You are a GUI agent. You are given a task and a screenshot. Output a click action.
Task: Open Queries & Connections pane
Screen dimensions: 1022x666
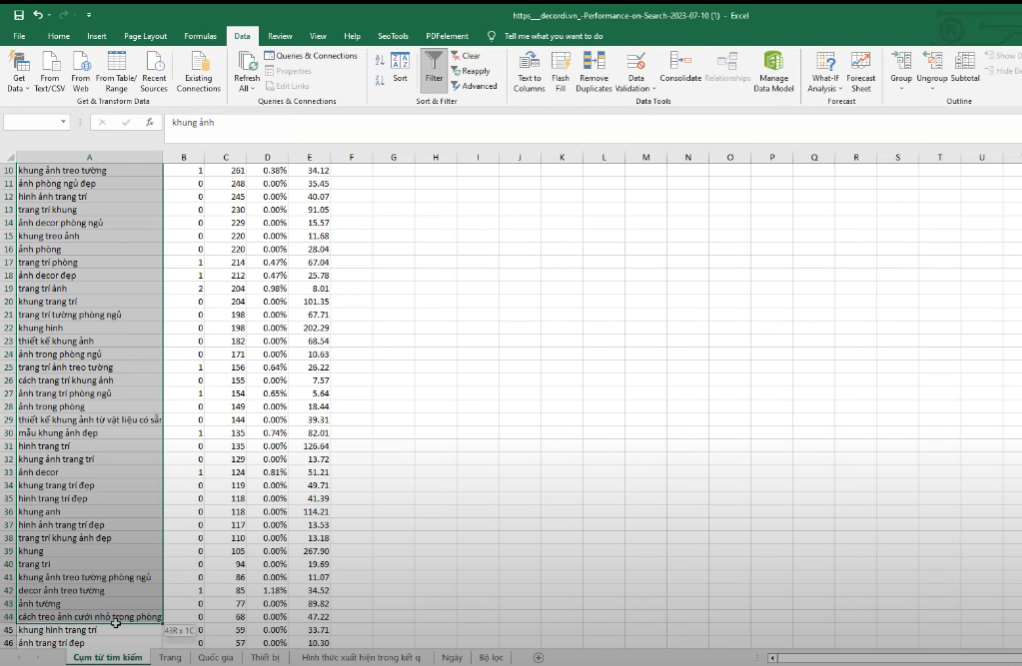[x=311, y=56]
